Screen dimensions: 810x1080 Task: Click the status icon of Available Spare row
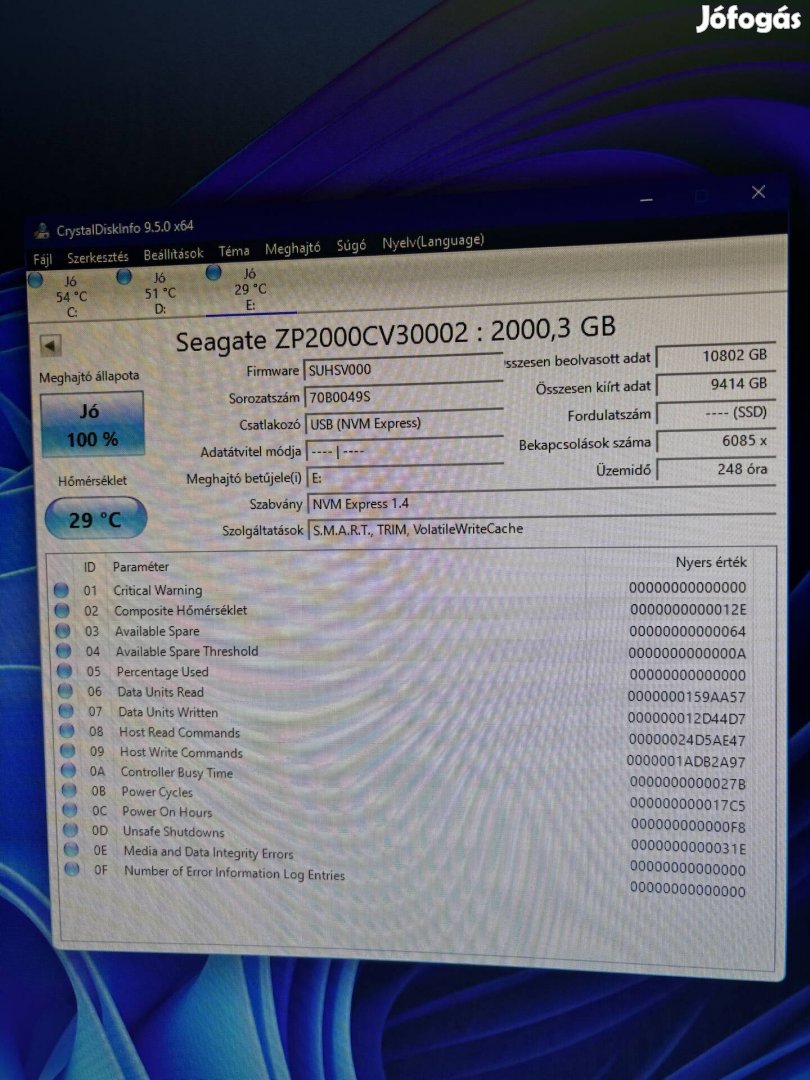tap(63, 630)
